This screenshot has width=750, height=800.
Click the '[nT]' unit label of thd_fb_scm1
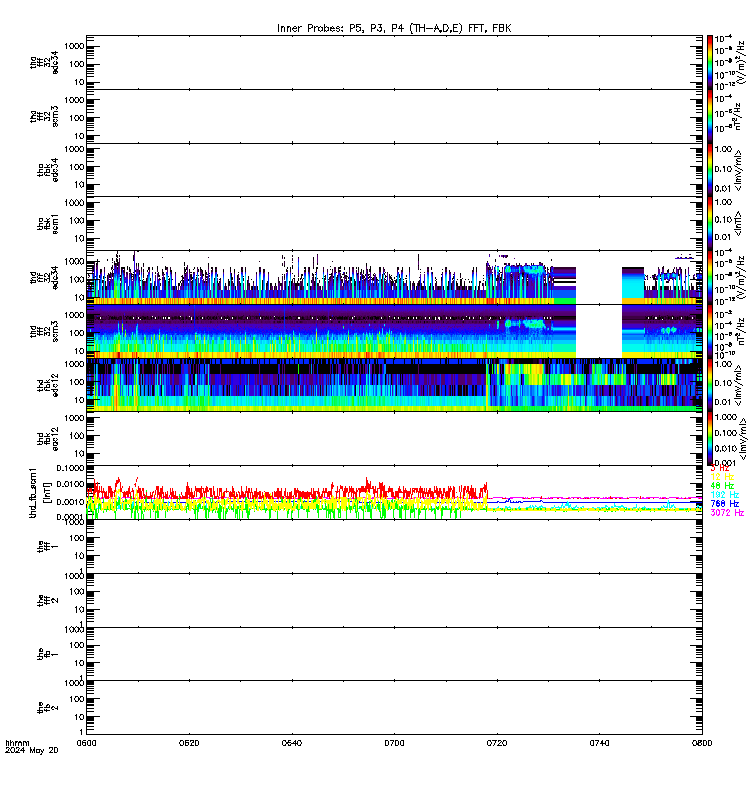click(47, 492)
